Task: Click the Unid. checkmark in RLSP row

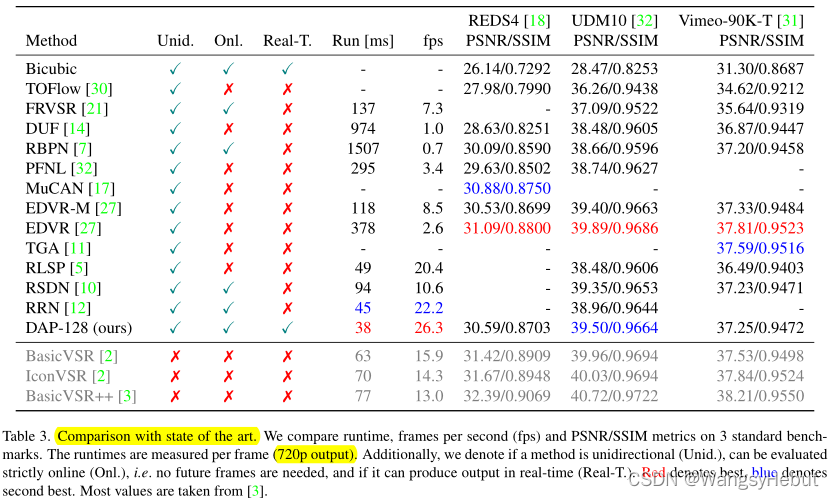Action: pyautogui.click(x=175, y=268)
